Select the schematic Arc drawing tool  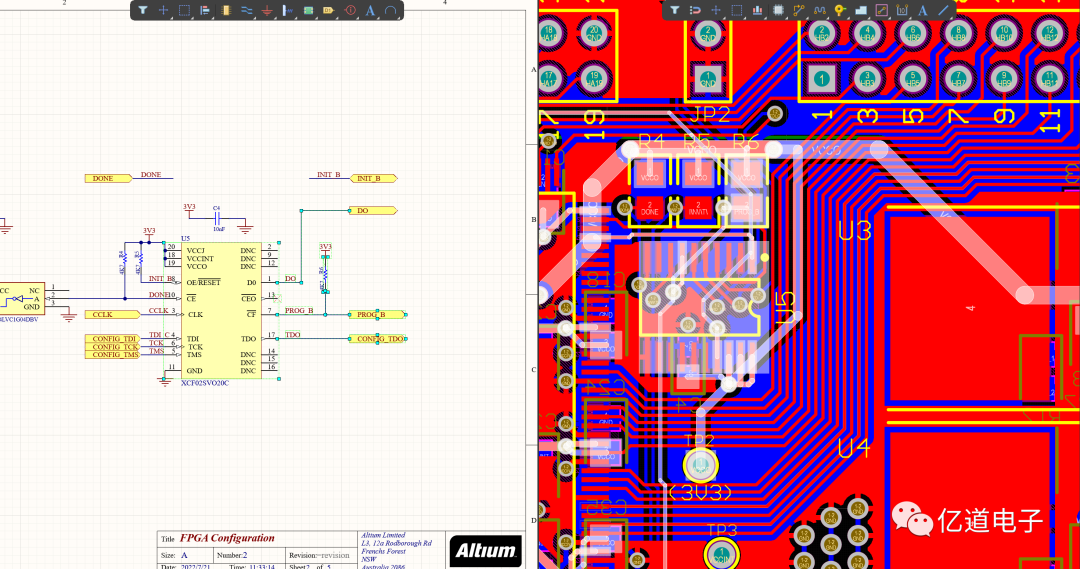click(x=391, y=10)
